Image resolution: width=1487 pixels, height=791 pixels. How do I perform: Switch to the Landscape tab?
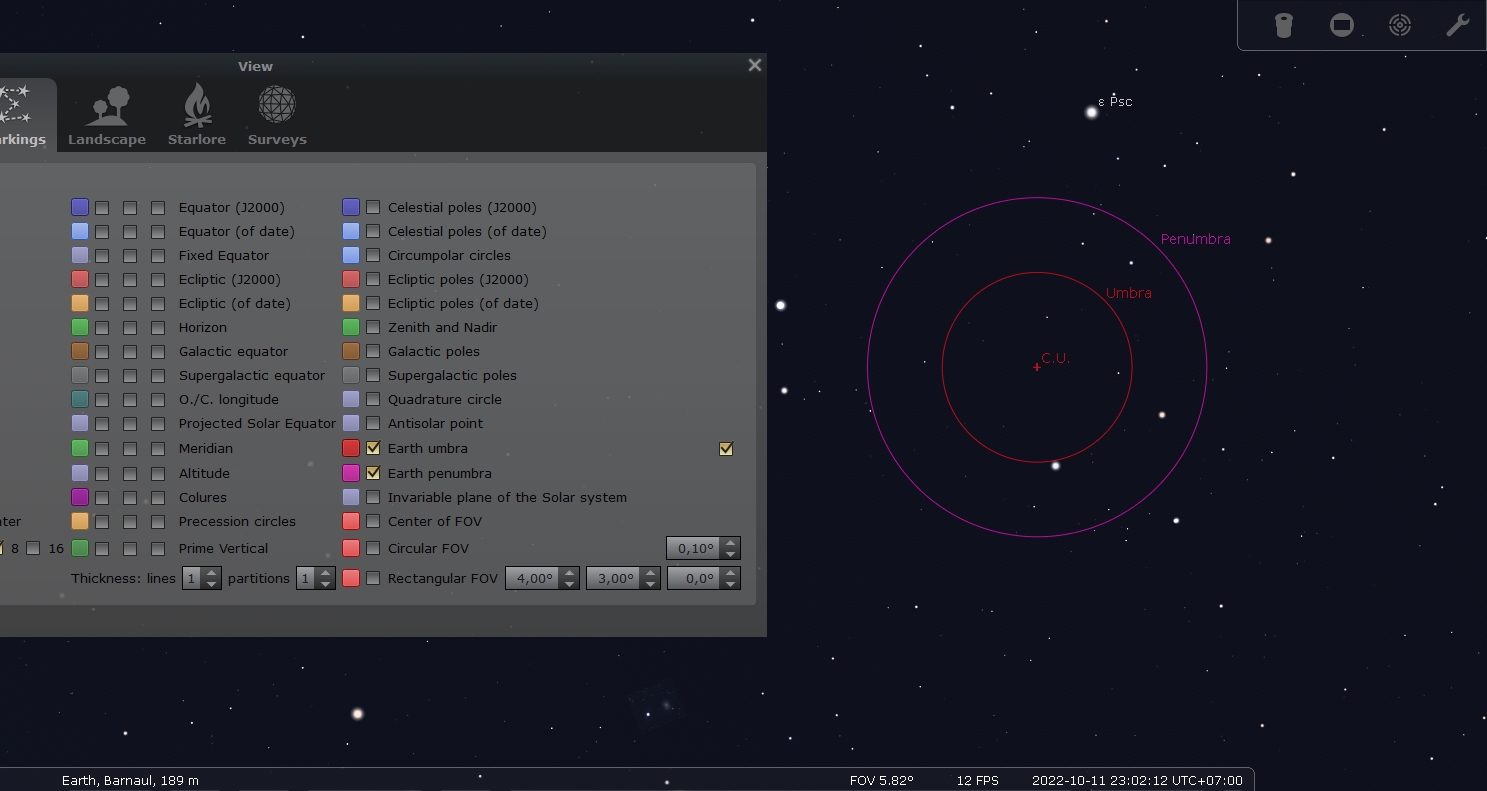[107, 112]
